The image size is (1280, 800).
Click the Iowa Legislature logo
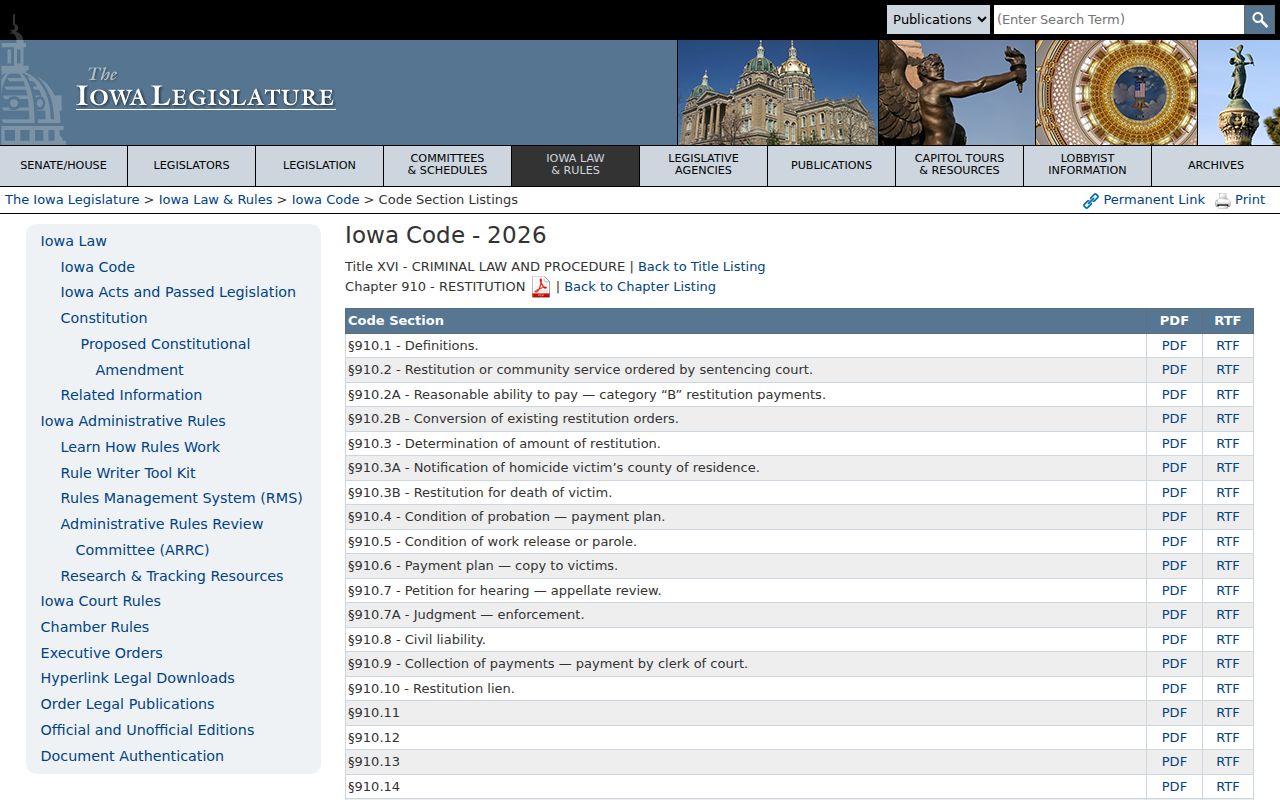[205, 89]
